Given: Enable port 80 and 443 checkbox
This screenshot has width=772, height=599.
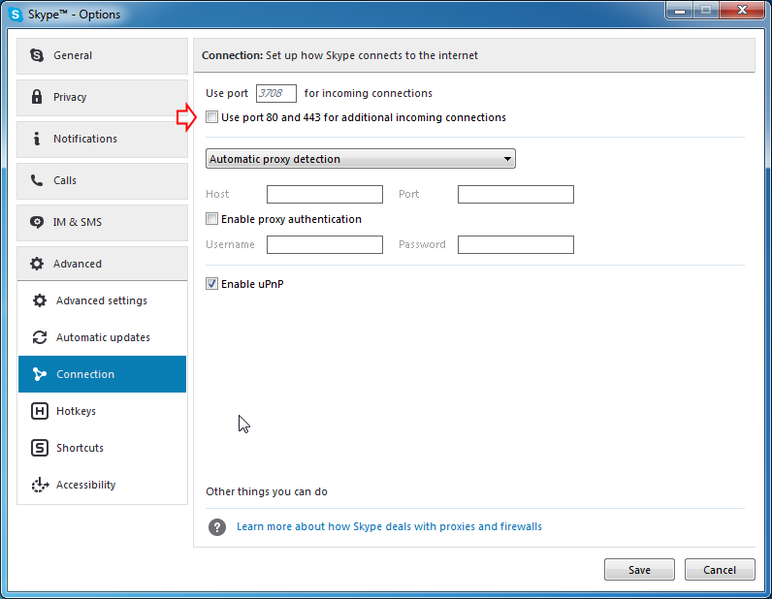Looking at the screenshot, I should 212,118.
